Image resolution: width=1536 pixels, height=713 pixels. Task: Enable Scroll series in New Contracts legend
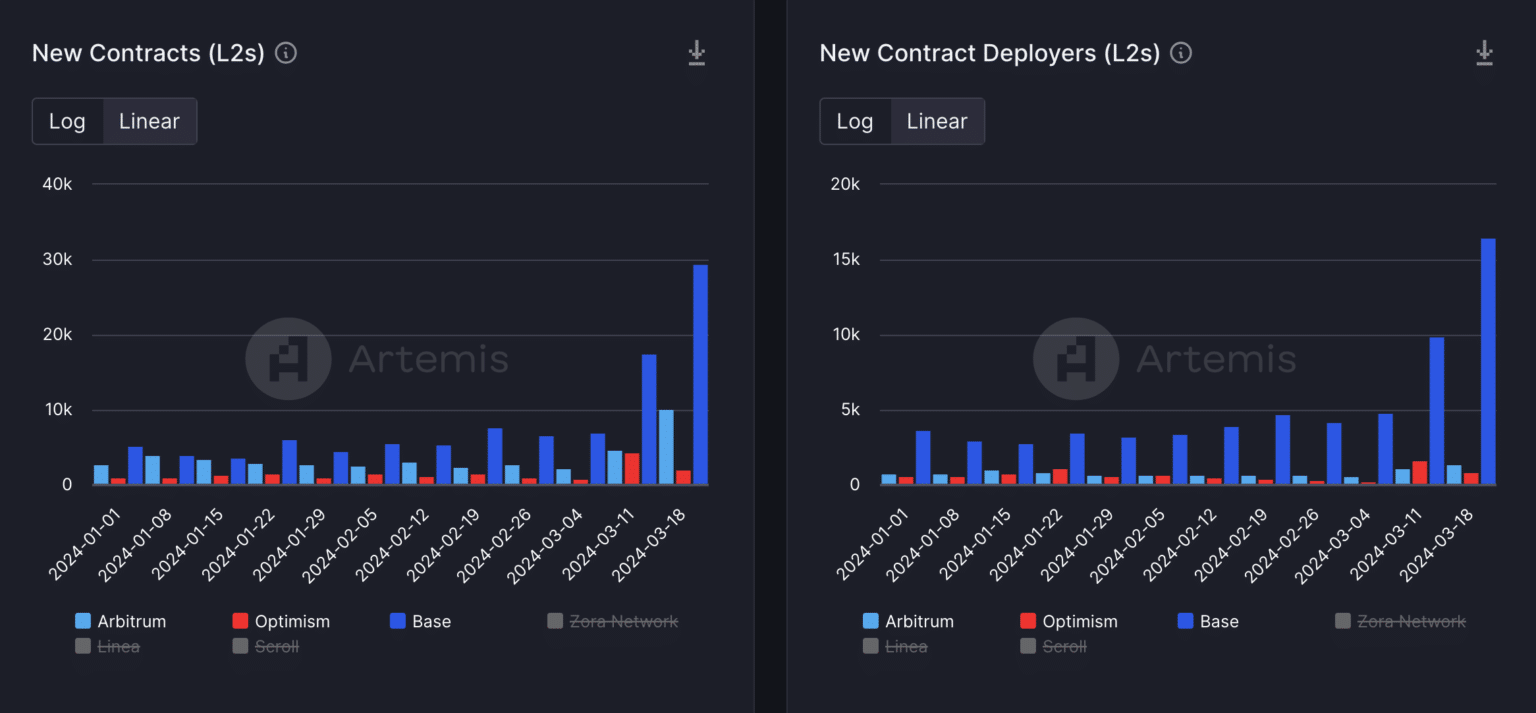266,646
